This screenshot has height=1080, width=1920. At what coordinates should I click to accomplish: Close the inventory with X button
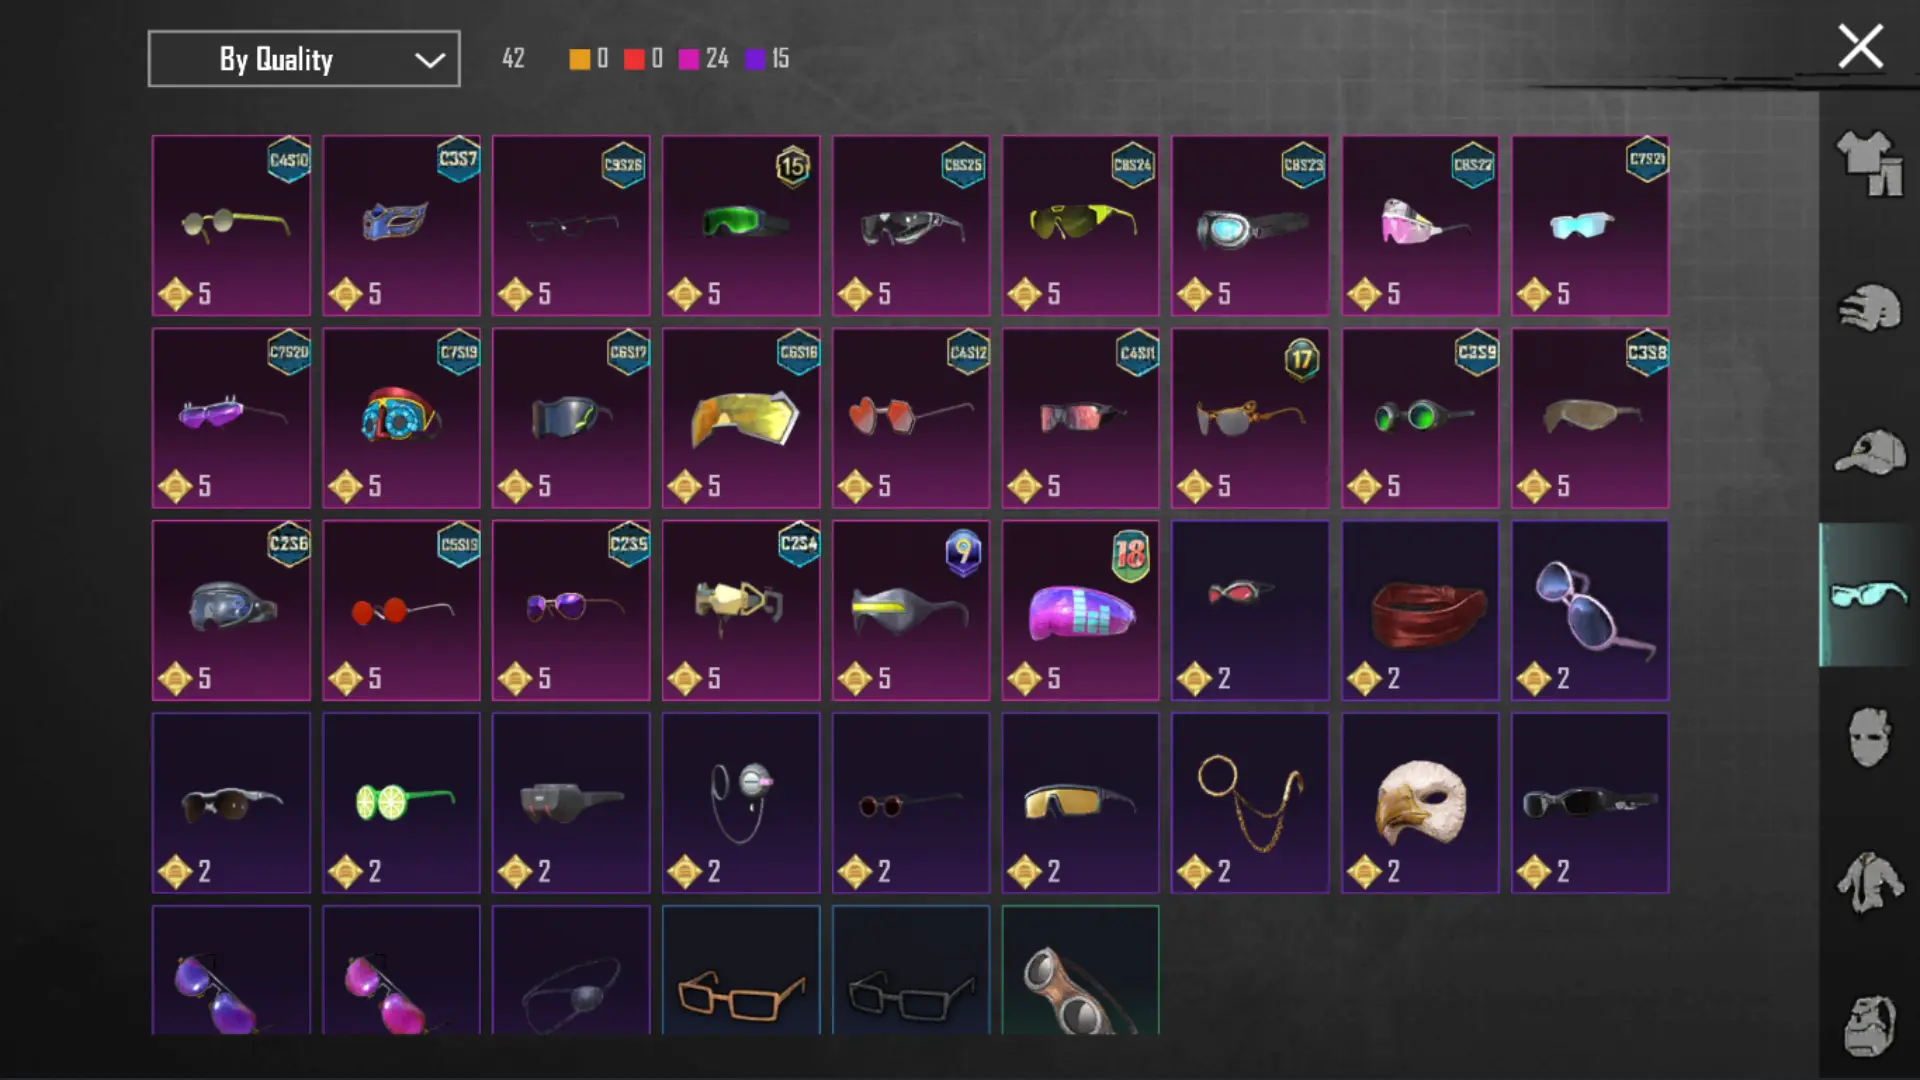click(x=1860, y=47)
